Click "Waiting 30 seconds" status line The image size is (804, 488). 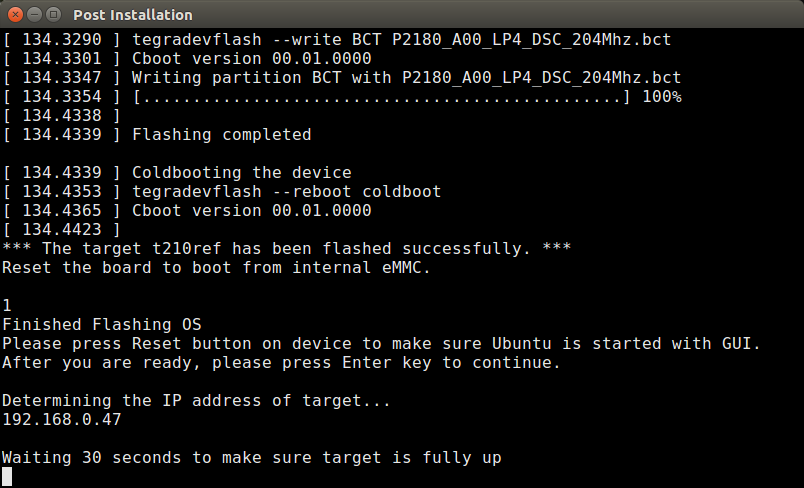251,458
